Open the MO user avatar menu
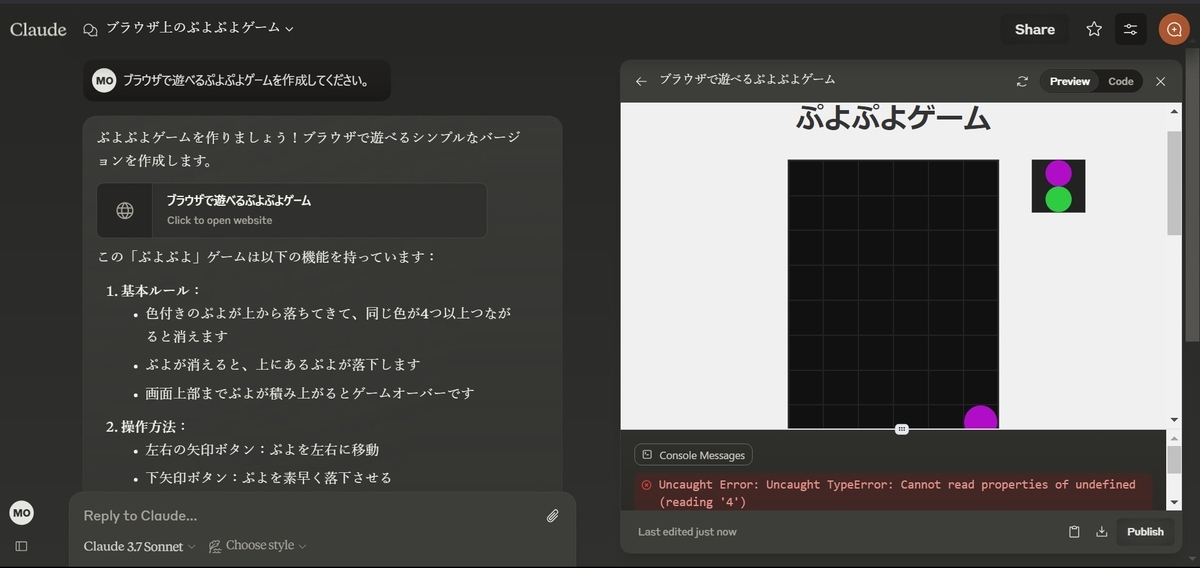1200x568 pixels. point(22,513)
